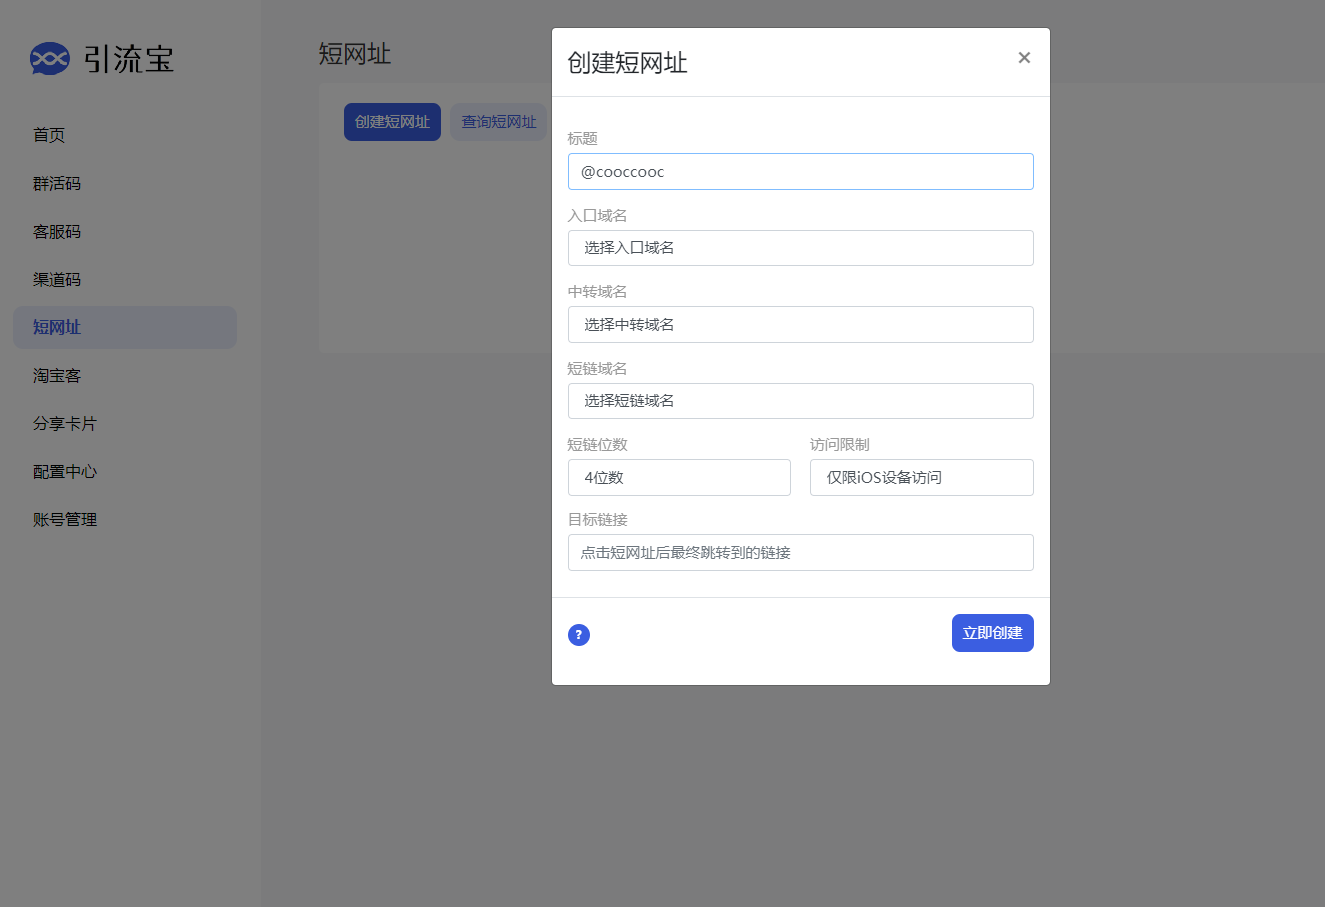Open the 短链域名 dropdown
1325x907 pixels.
(801, 401)
